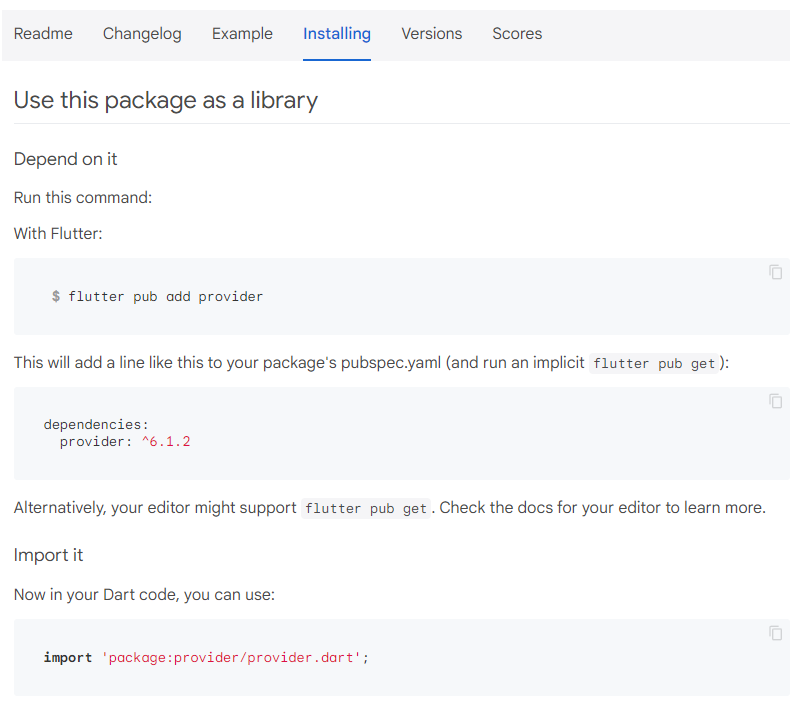Click the 'package:provider/provider.dart' import string
Image resolution: width=806 pixels, height=709 pixels.
pos(231,658)
